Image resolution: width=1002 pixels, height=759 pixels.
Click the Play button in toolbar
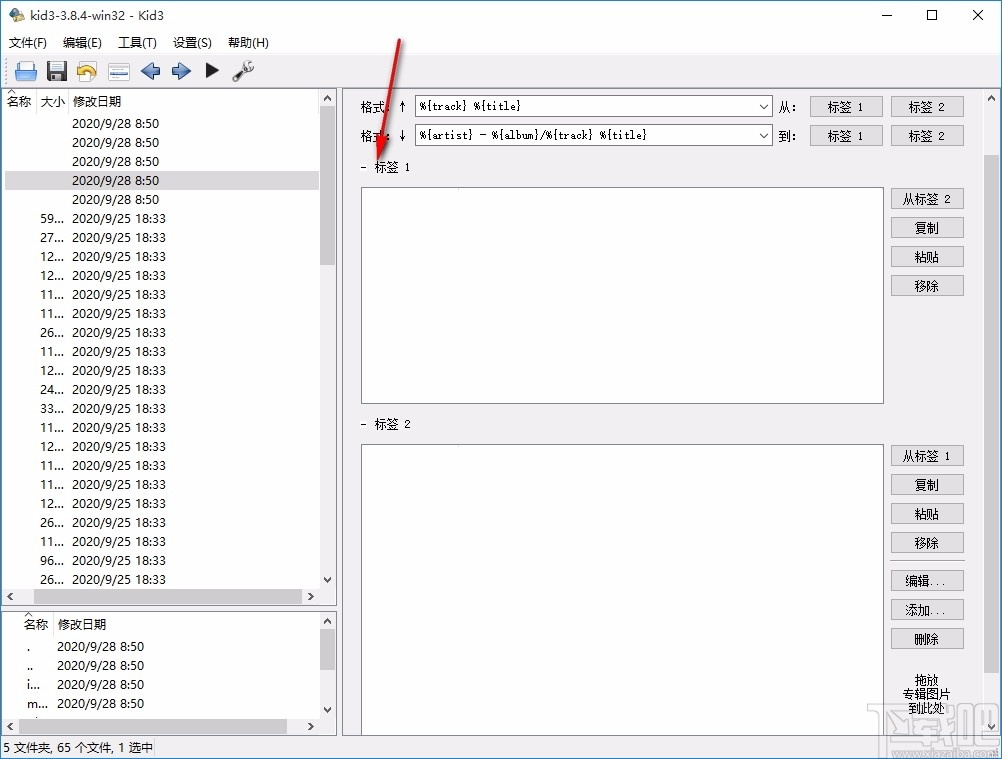pyautogui.click(x=212, y=70)
